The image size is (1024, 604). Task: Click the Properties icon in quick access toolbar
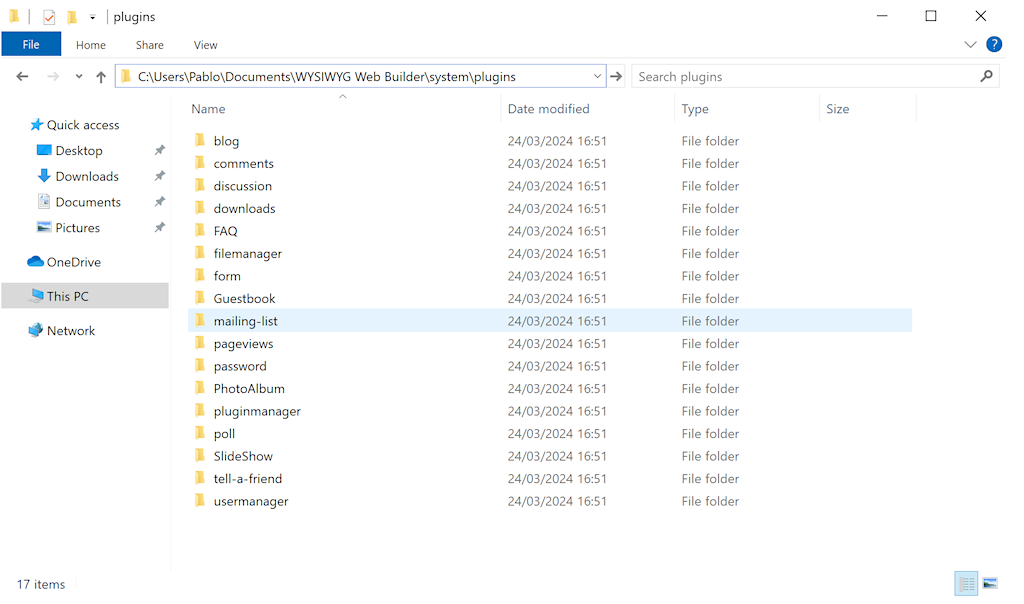(49, 17)
